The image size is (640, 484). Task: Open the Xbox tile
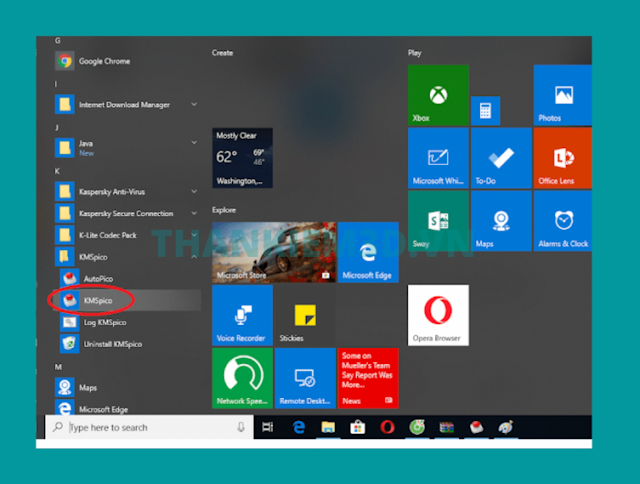pos(438,95)
